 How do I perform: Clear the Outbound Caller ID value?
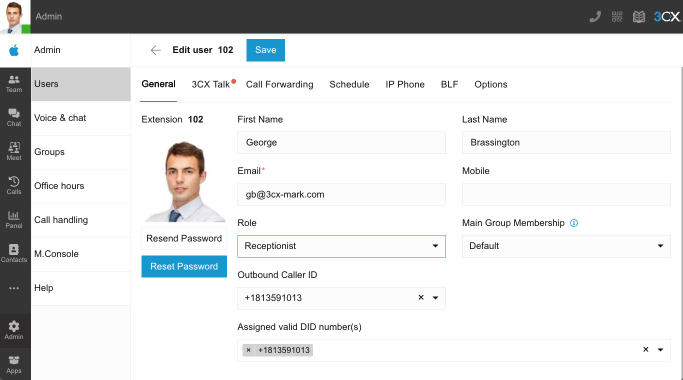tap(421, 298)
